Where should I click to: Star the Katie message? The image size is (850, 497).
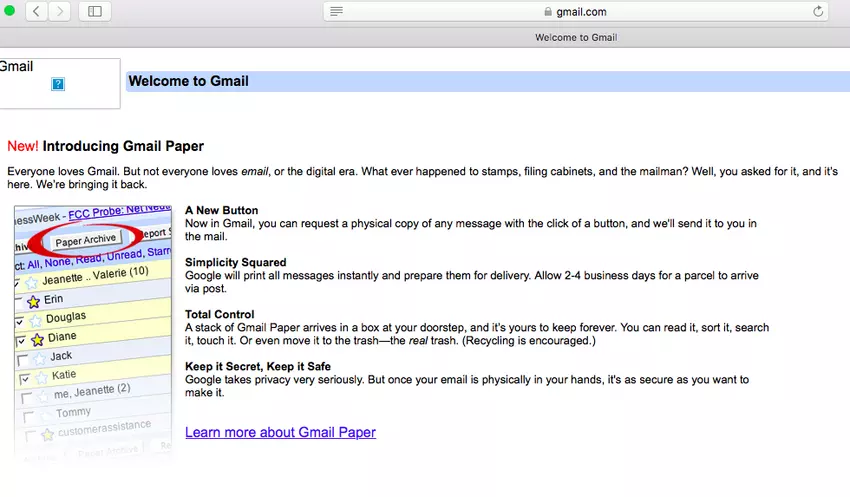tap(42, 378)
